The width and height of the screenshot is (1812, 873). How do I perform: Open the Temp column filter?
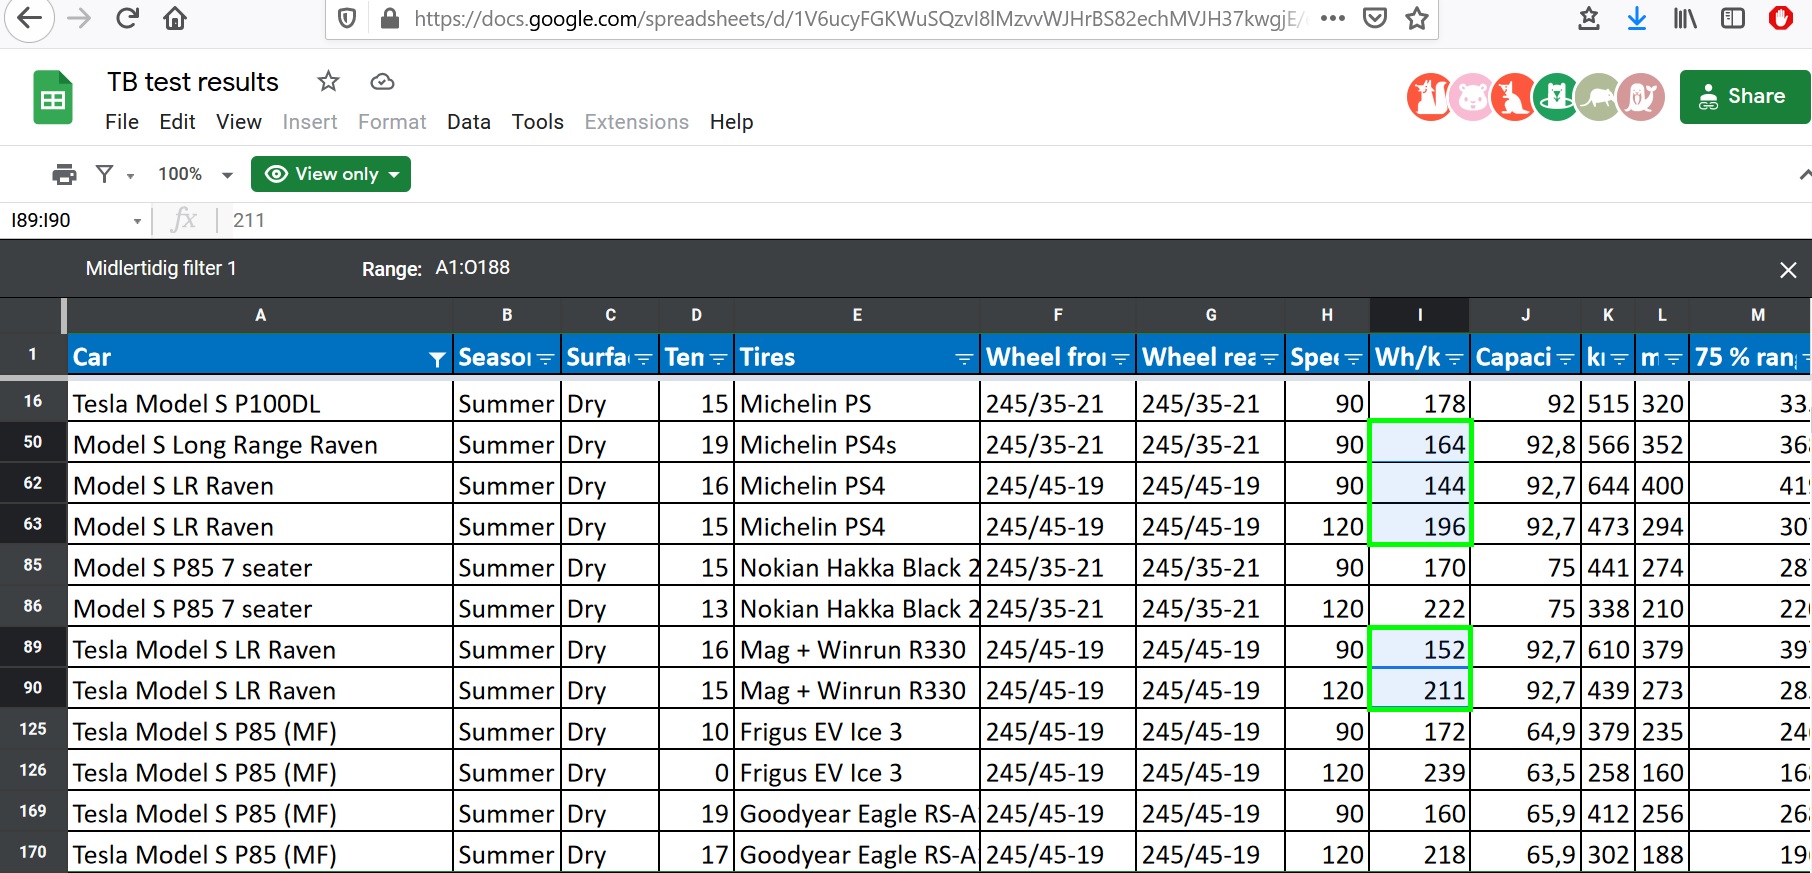[718, 358]
